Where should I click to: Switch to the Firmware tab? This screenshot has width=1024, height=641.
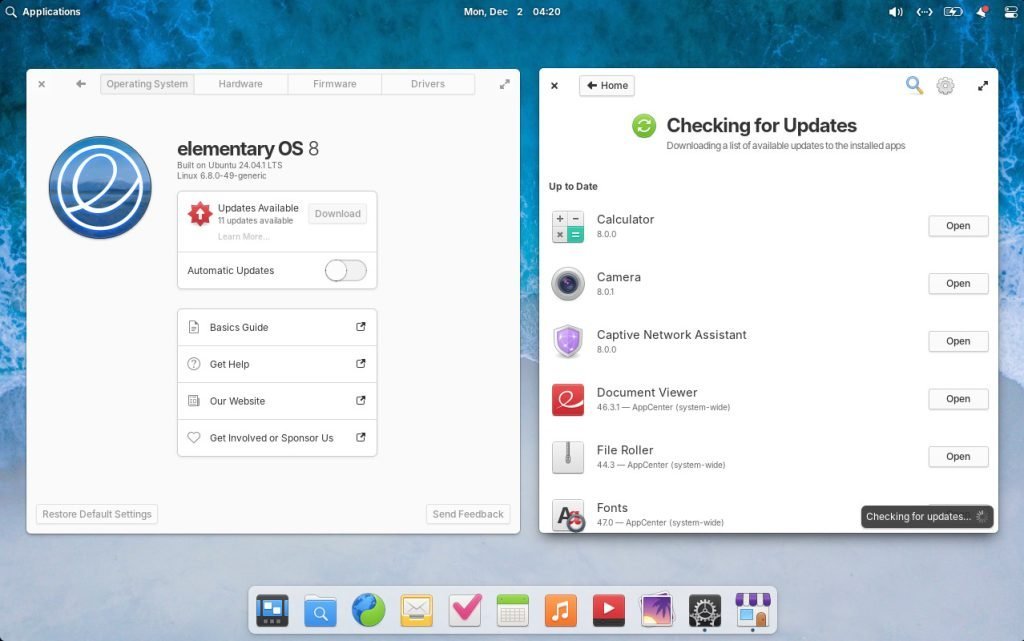pyautogui.click(x=334, y=84)
